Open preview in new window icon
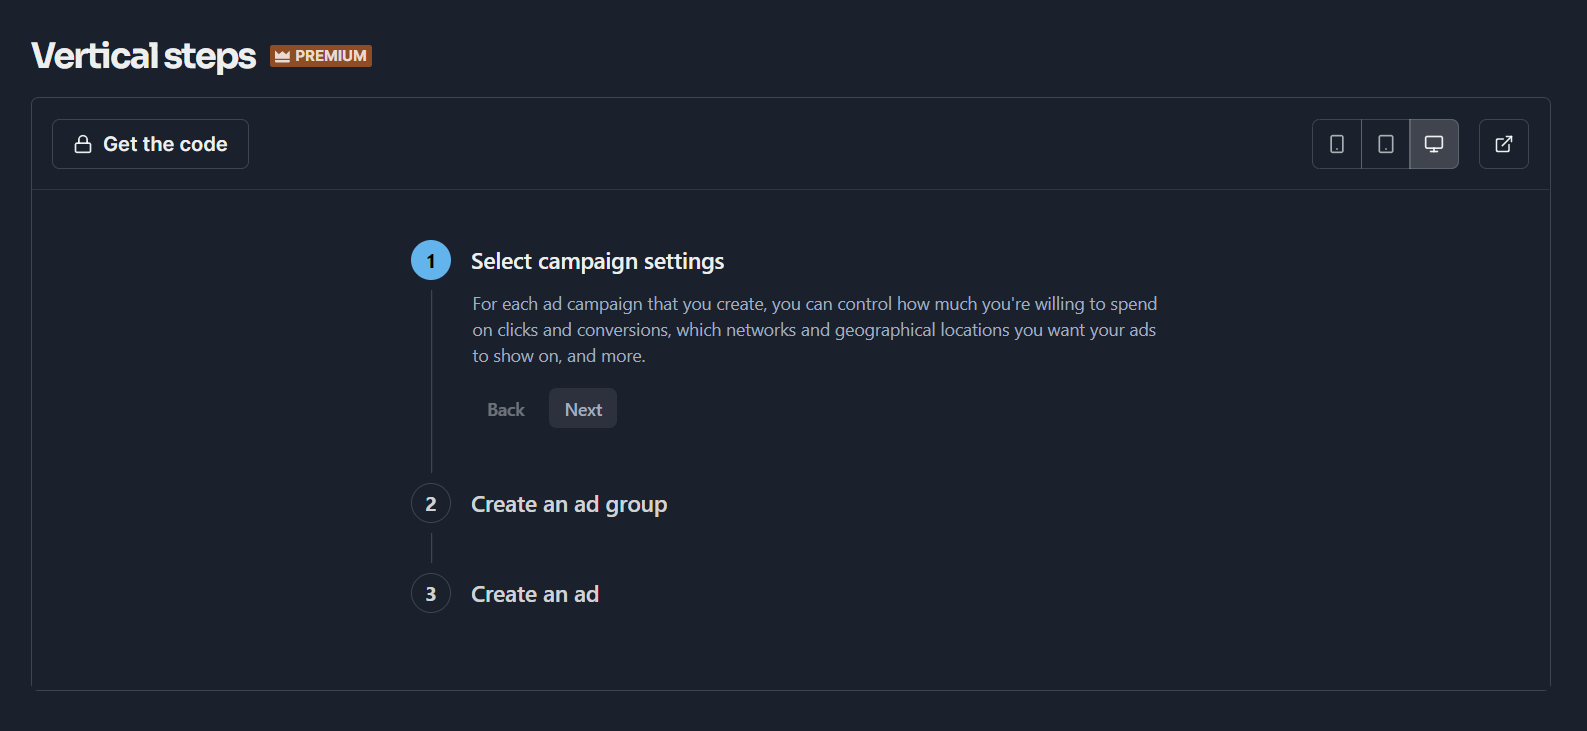Screen dimensions: 1587x731 pos(1503,144)
